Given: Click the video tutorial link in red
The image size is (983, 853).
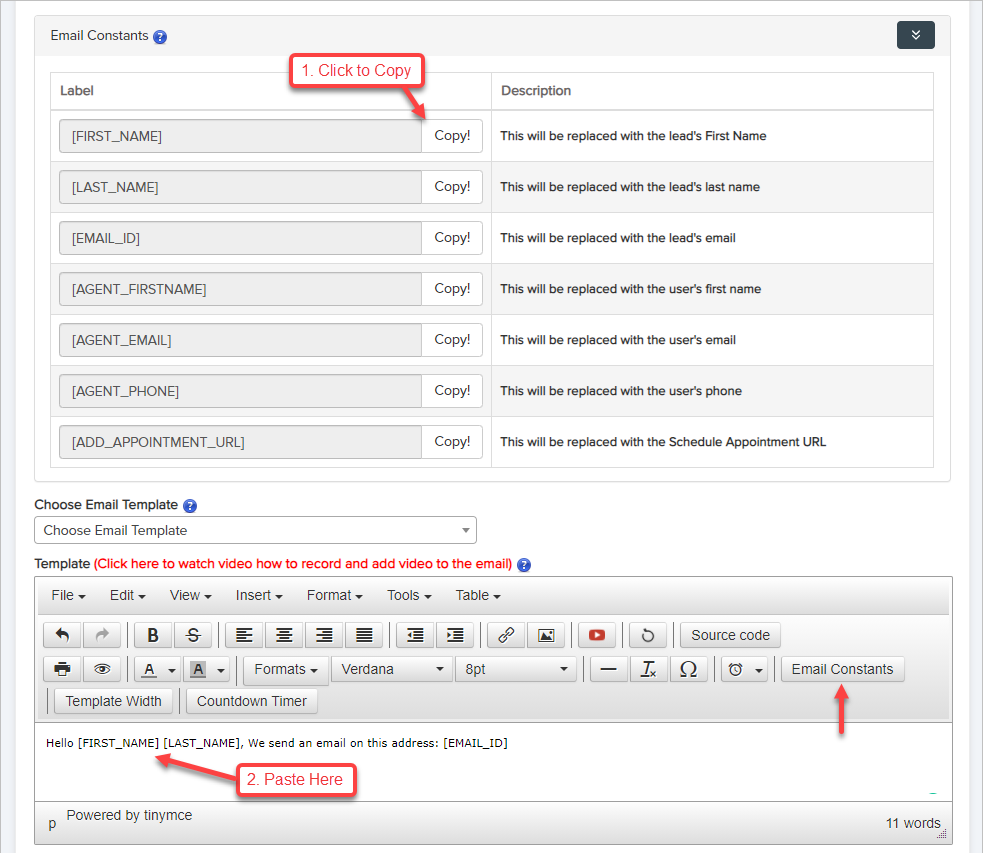Looking at the screenshot, I should pos(303,564).
